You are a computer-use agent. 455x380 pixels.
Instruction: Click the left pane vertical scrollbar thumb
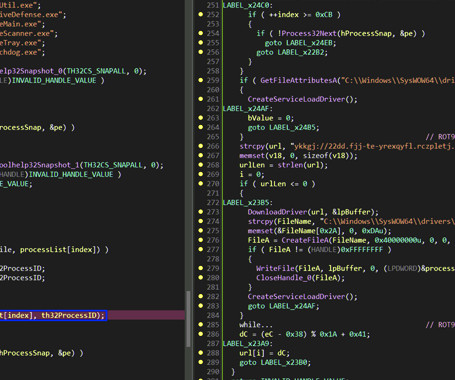tap(188, 319)
